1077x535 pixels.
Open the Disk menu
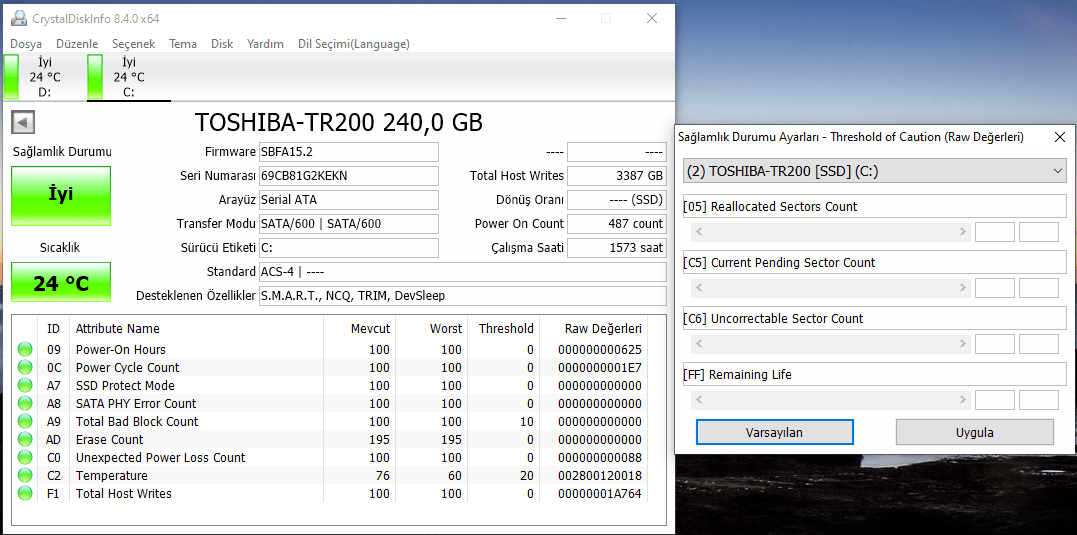point(222,44)
